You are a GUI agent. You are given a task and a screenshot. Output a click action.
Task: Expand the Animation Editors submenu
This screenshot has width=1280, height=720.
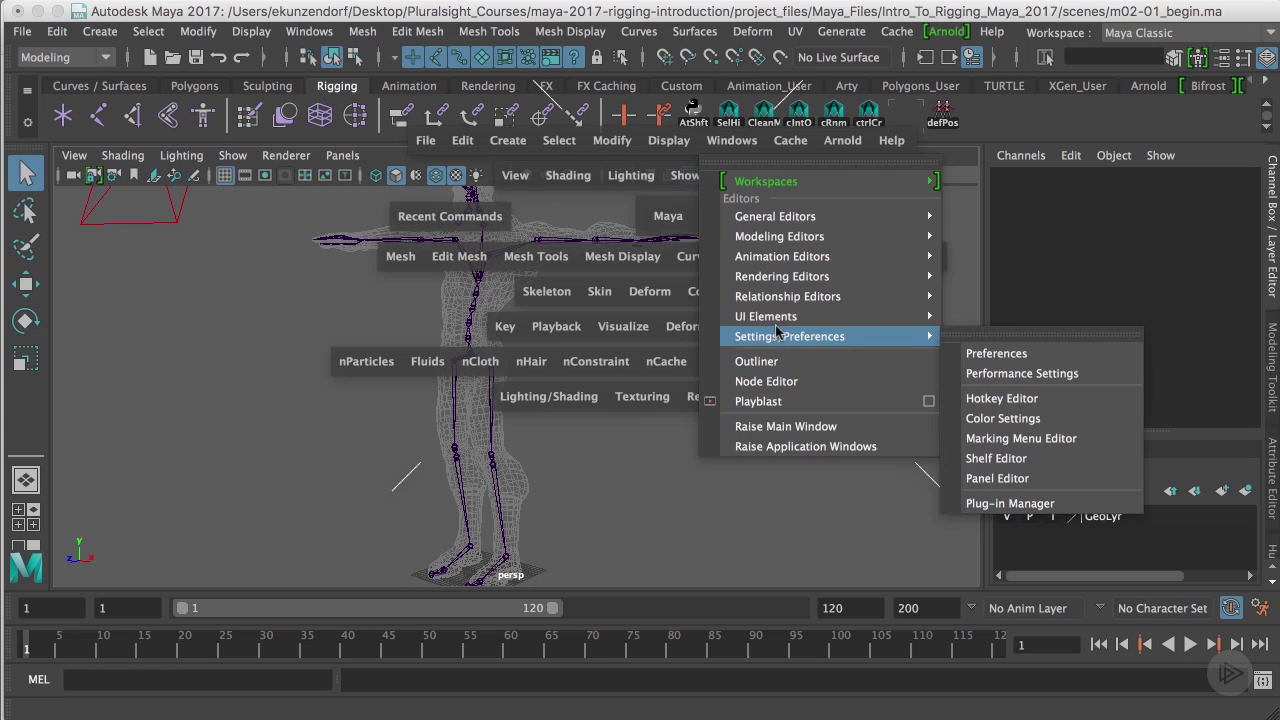(829, 256)
